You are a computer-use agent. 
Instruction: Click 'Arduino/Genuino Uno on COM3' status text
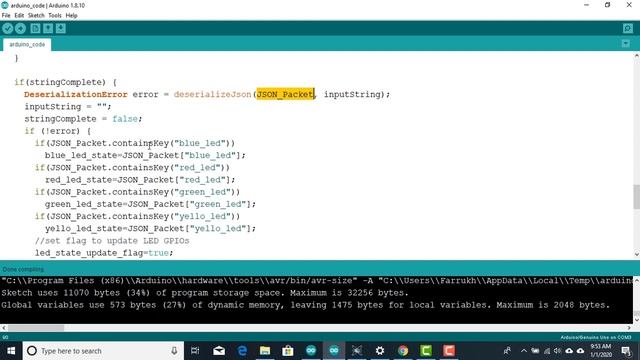[596, 338]
